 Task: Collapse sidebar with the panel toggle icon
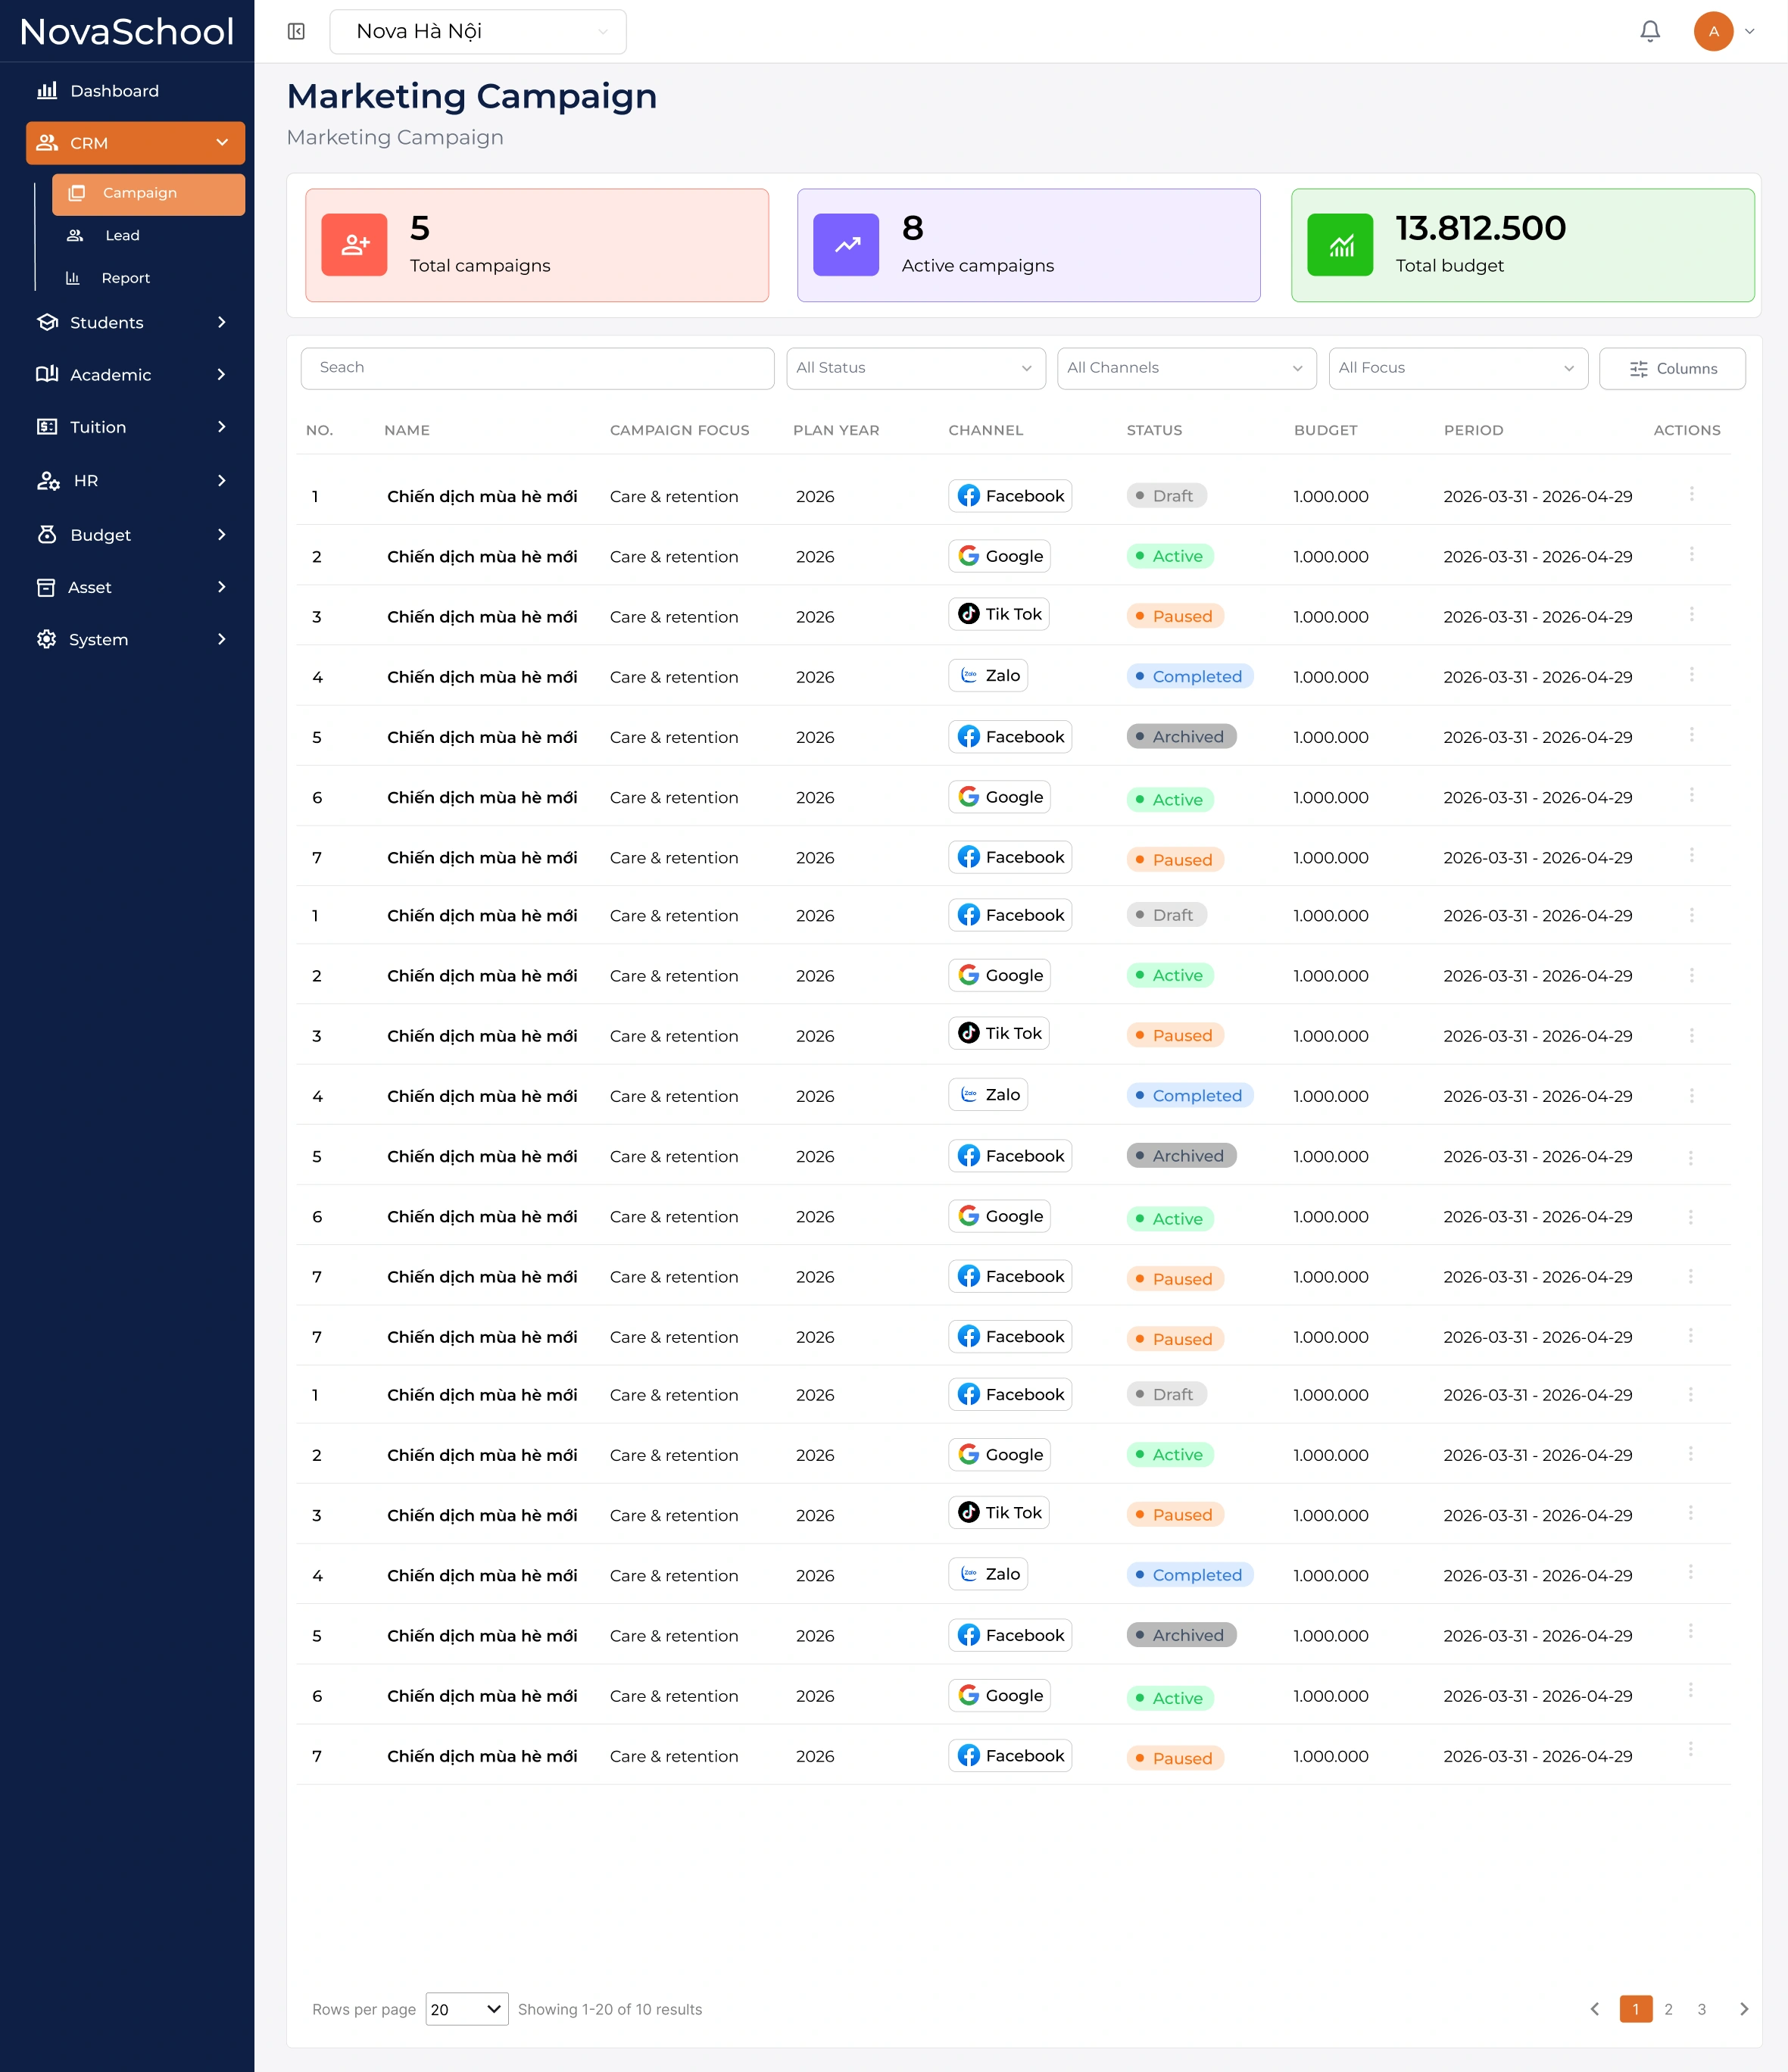click(x=296, y=32)
